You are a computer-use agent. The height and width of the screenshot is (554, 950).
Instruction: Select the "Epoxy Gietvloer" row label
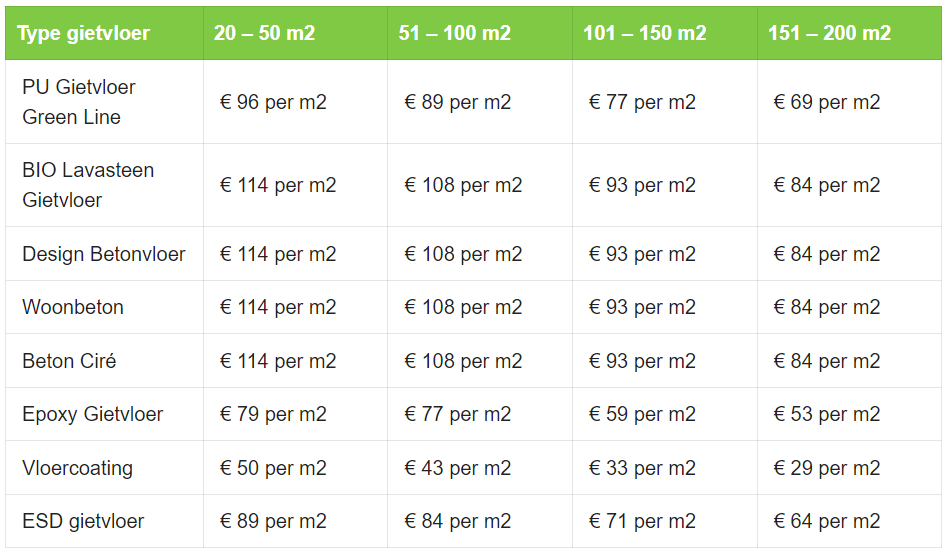click(x=93, y=414)
